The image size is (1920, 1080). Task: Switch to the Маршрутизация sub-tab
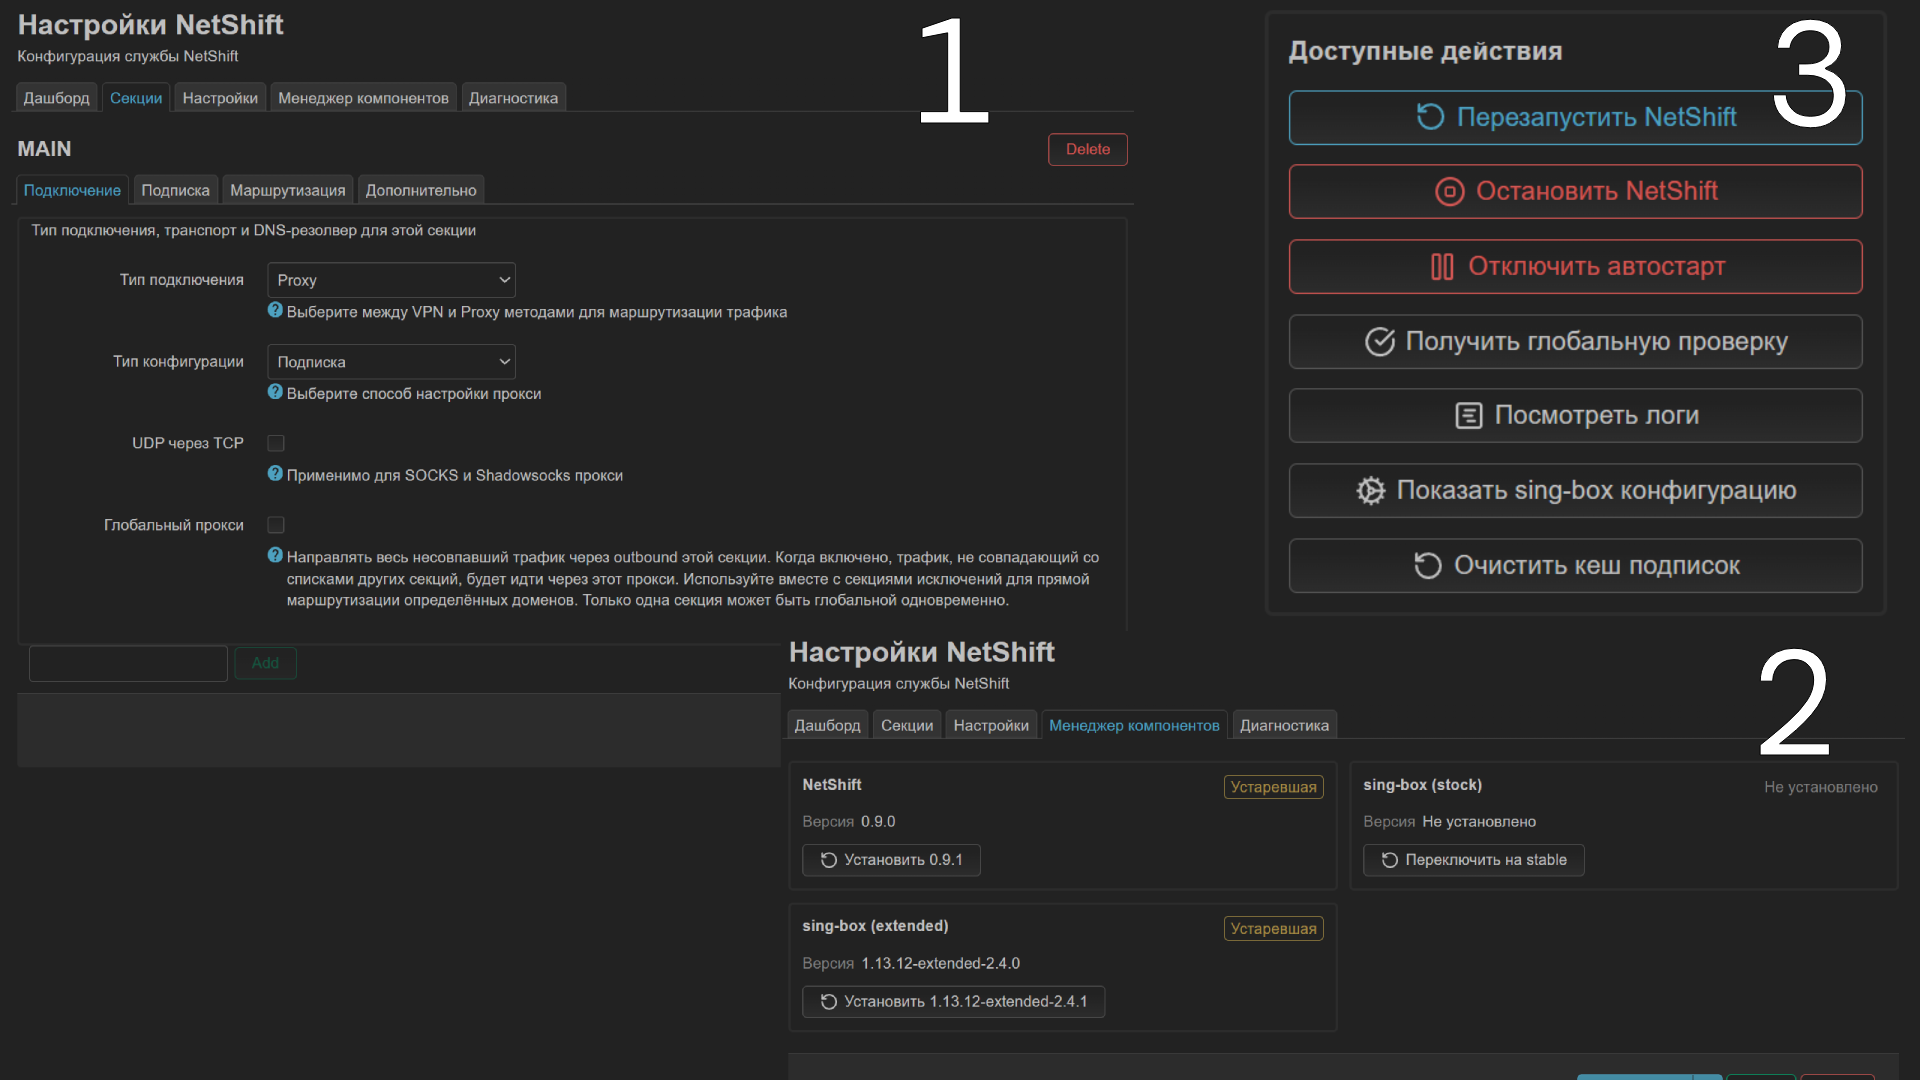[x=288, y=190]
